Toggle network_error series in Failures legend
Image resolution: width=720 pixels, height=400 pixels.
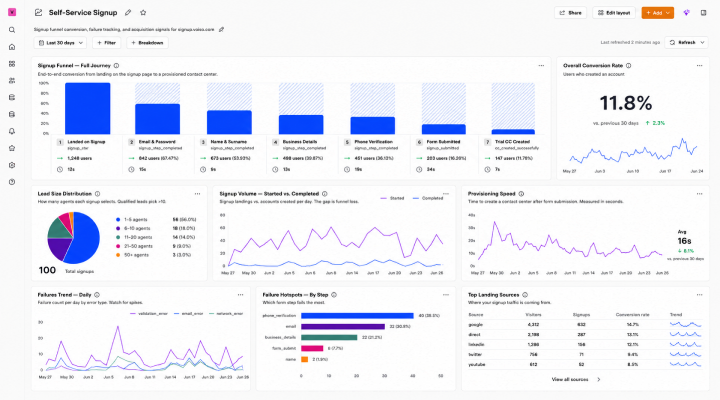(226, 314)
